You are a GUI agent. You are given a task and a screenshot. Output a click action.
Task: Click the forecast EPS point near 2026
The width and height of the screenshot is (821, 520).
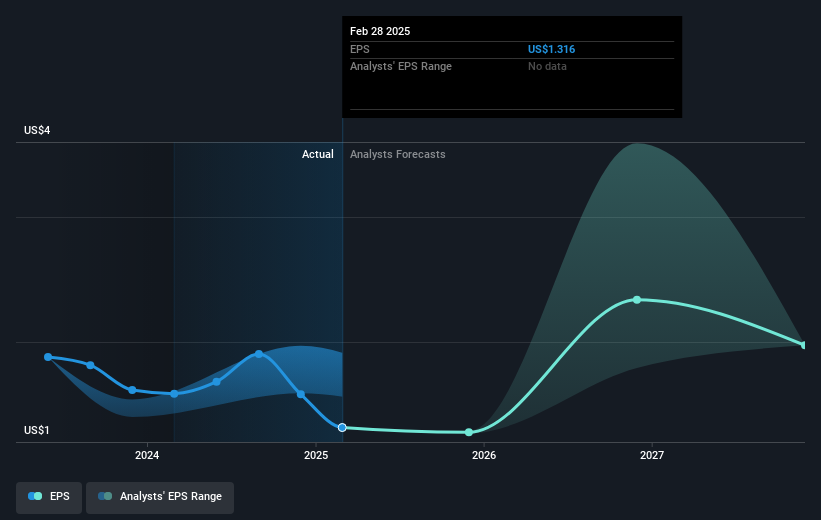469,432
